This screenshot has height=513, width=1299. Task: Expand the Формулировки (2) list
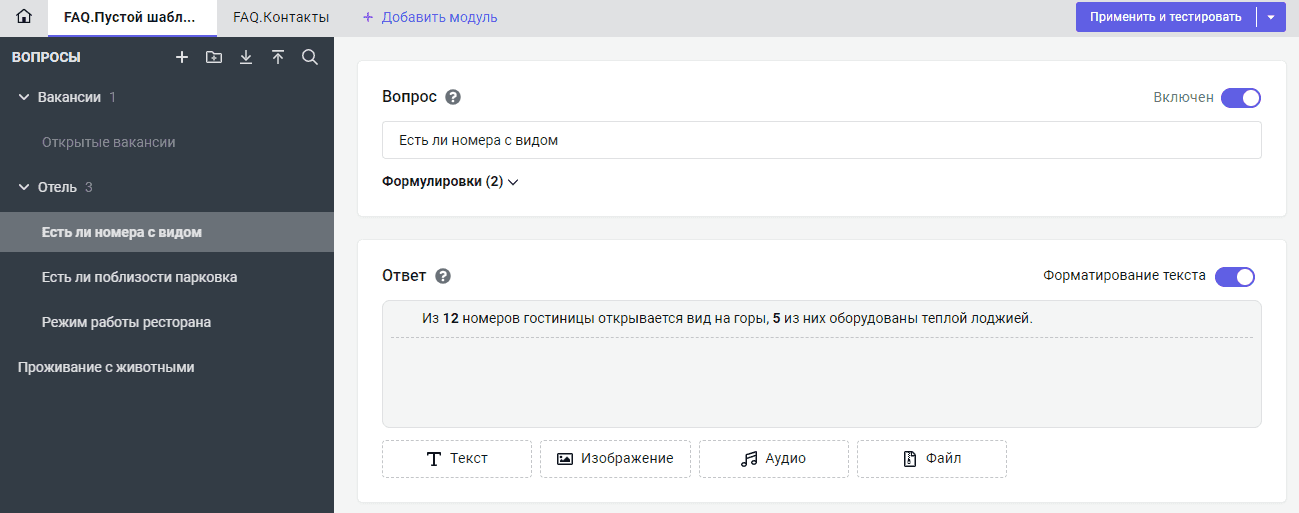(x=450, y=182)
